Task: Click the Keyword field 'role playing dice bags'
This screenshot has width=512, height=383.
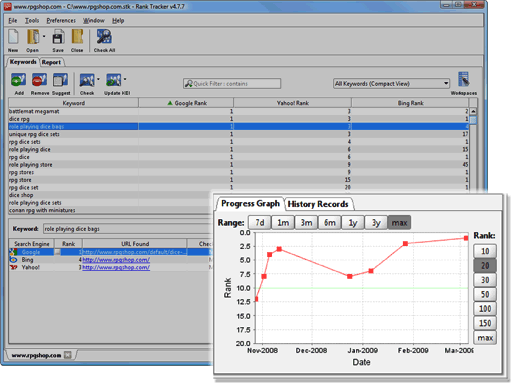Action: point(127,229)
